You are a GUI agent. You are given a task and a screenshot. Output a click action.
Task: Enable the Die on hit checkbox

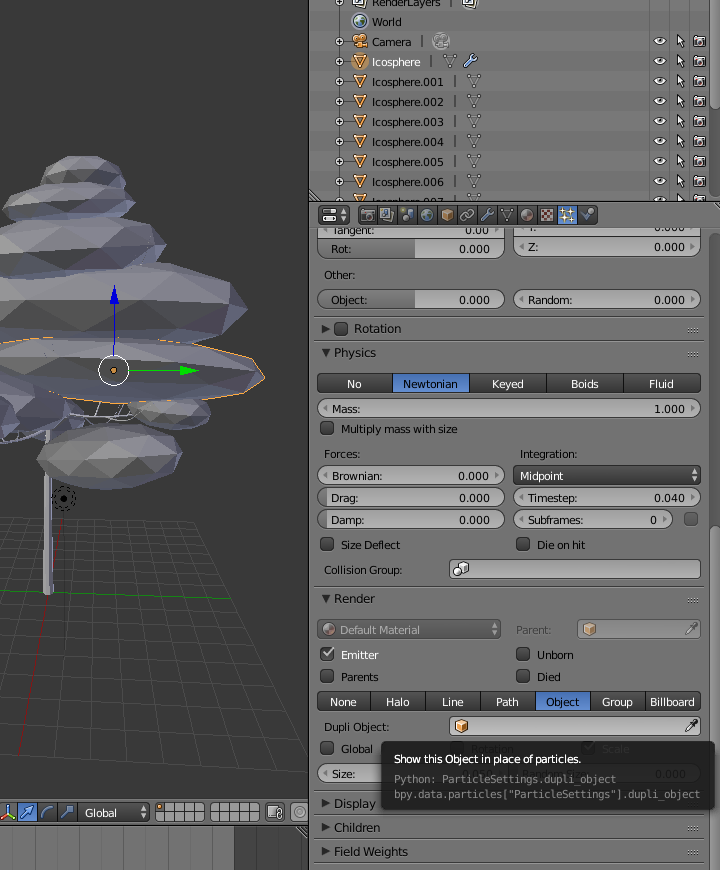[523, 544]
